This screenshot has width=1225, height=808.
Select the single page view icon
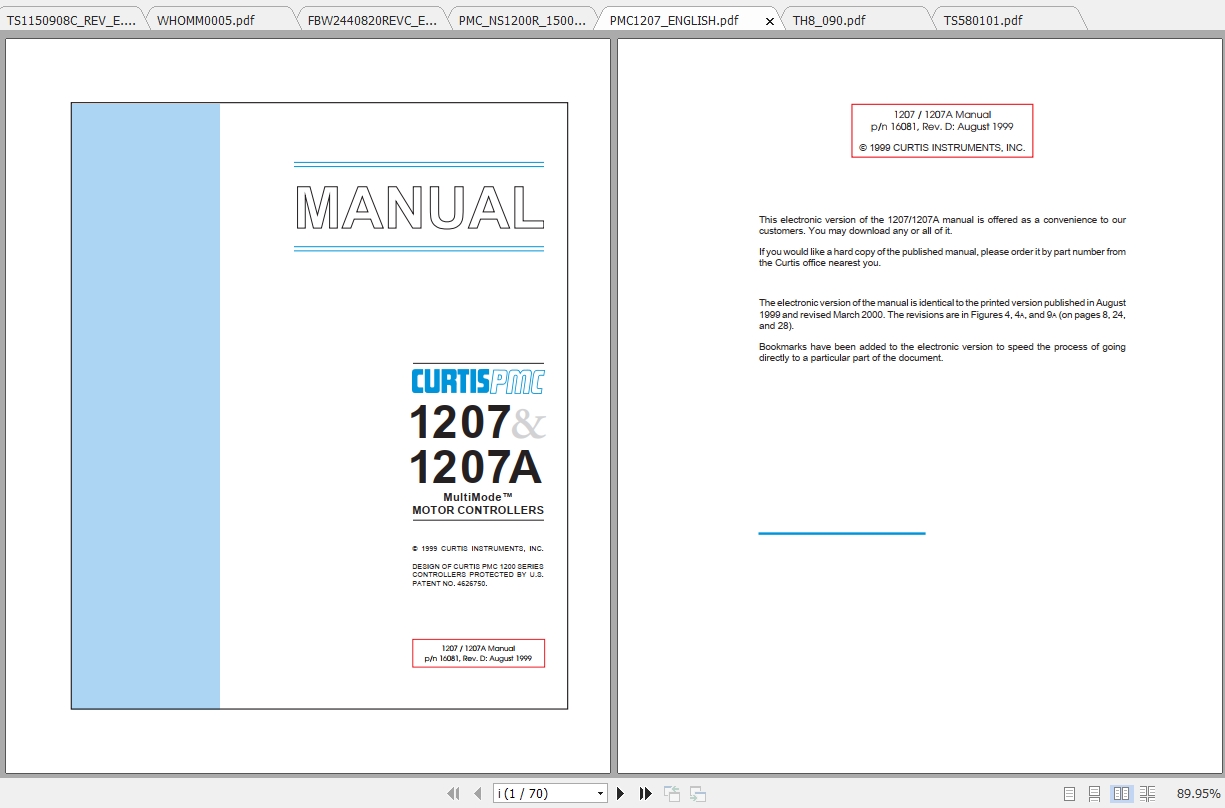click(x=1070, y=792)
